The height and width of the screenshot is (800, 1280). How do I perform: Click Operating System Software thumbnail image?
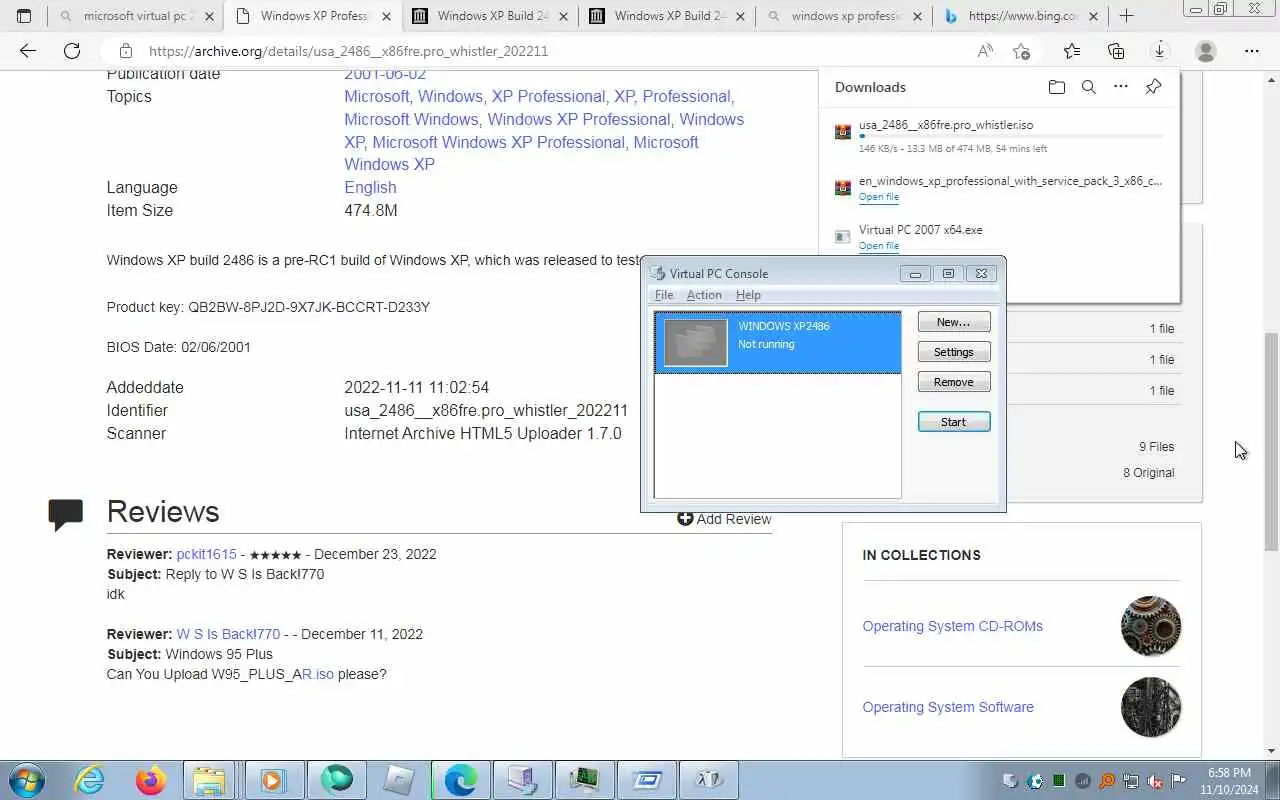[x=1151, y=707]
